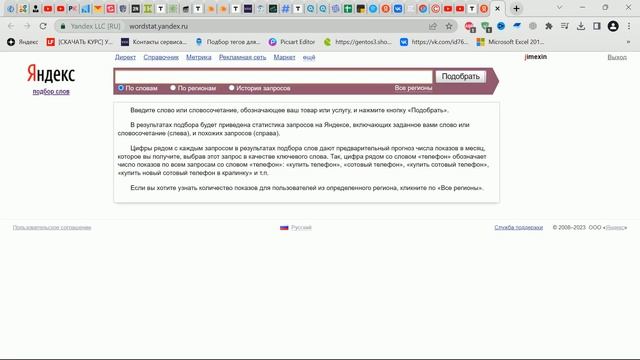Screen dimensions: 640x360
Task: Log out via the Выход link
Action: [x=617, y=57]
